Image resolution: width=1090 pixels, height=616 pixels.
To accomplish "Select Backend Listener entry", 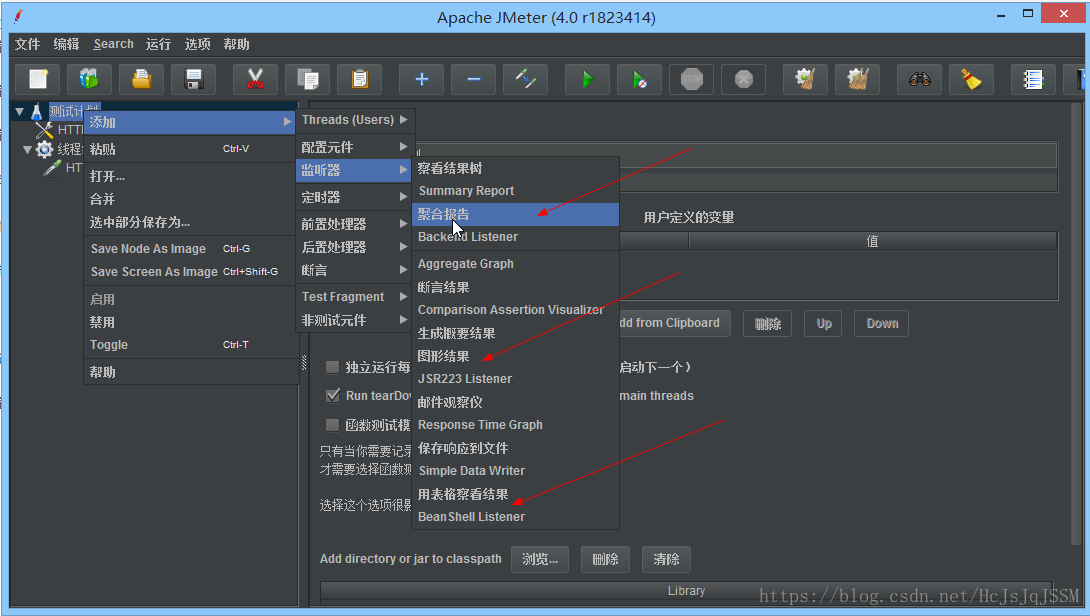I will [x=515, y=236].
